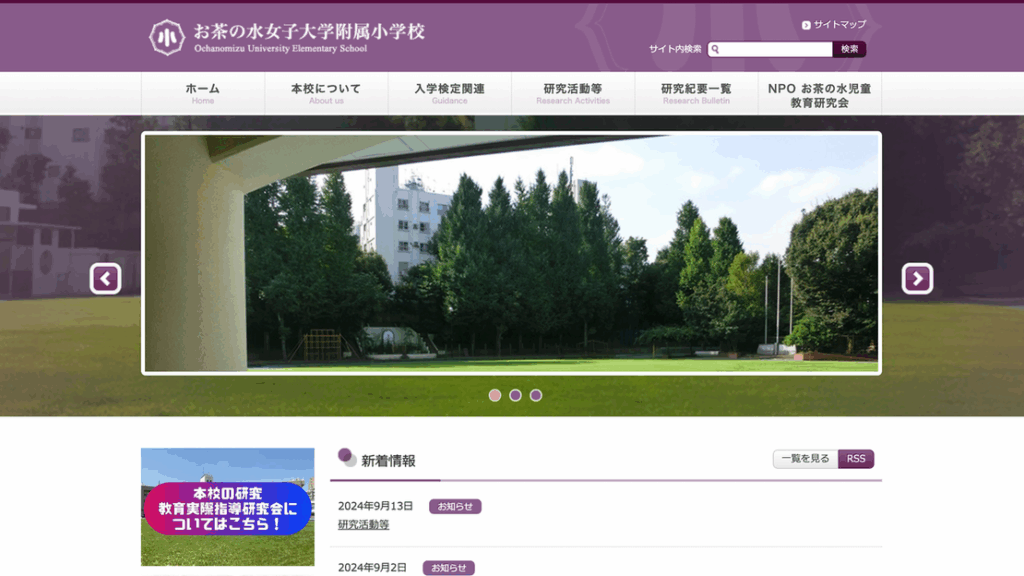Click the site search input field
This screenshot has width=1024, height=576.
click(776, 49)
